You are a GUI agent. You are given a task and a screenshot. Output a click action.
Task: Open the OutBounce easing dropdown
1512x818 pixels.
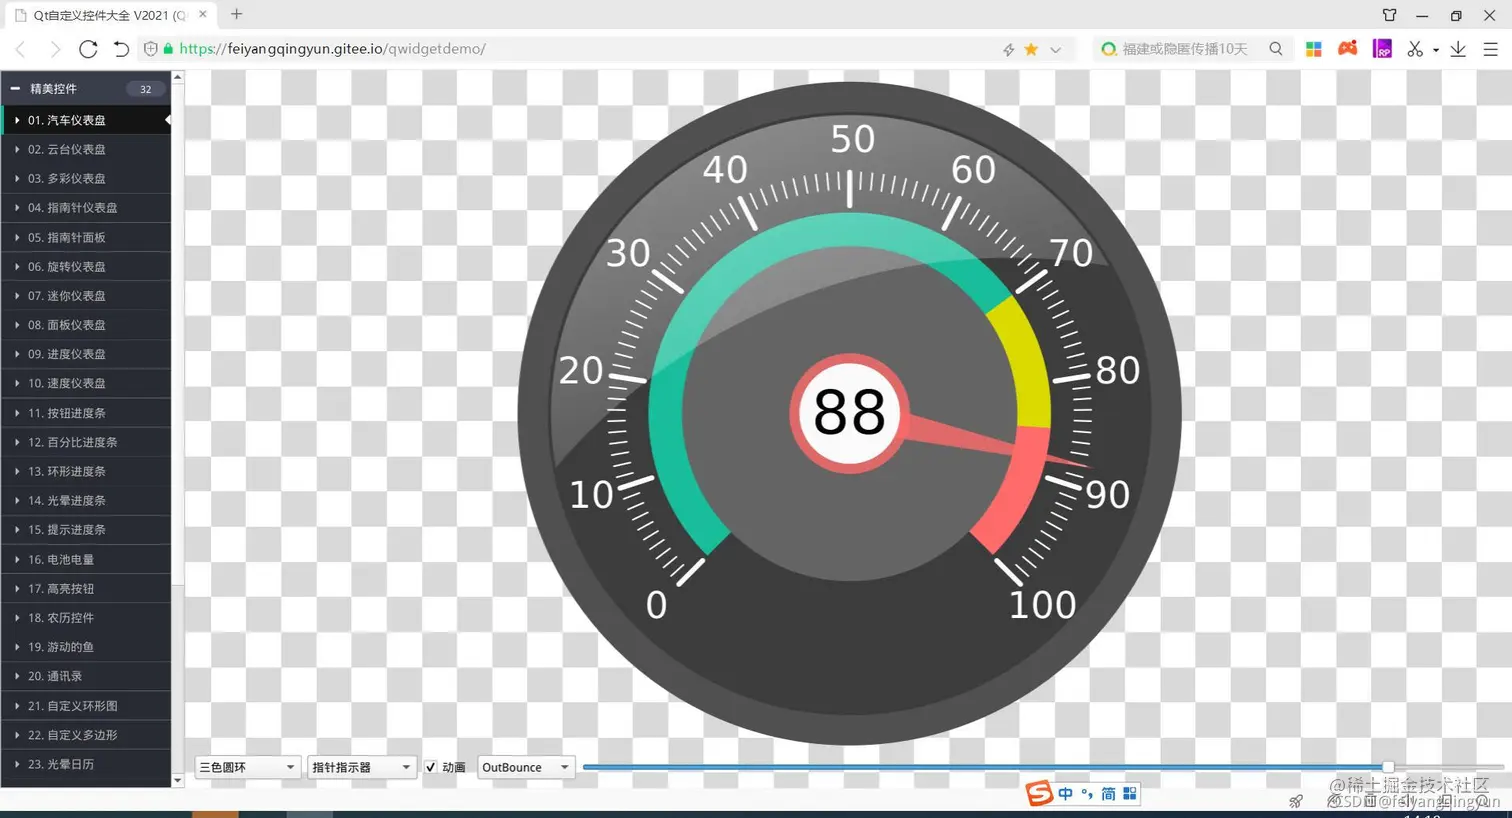(524, 768)
